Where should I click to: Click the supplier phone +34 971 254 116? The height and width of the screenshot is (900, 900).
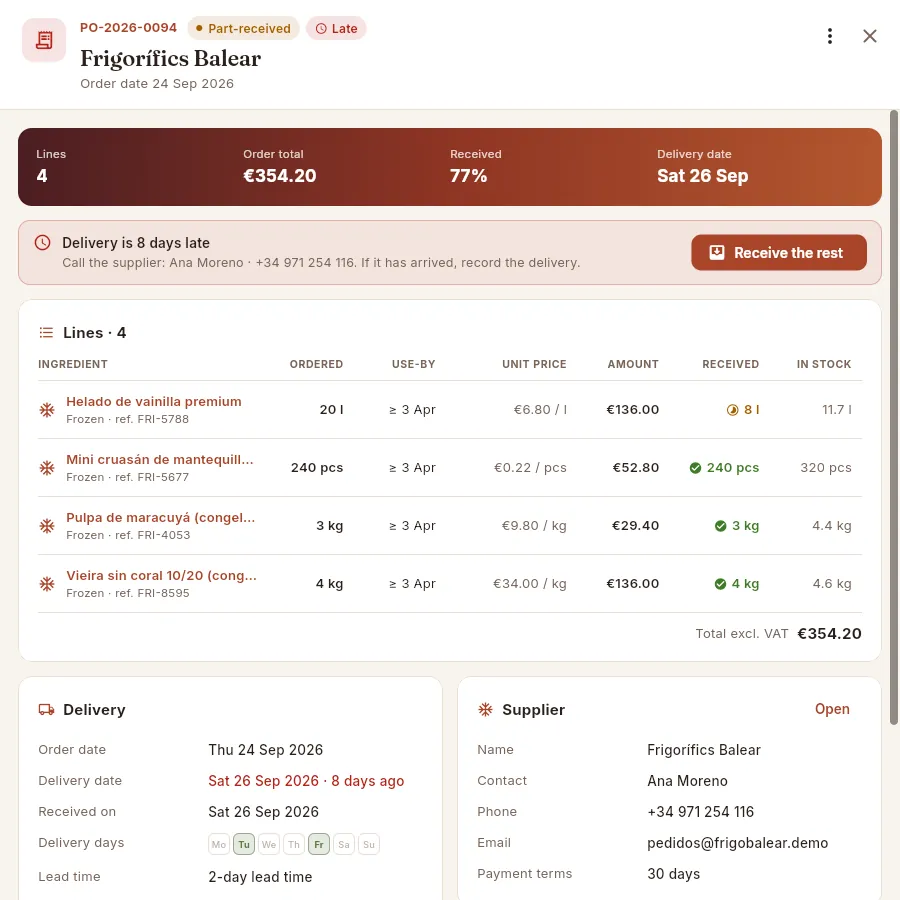coord(700,812)
